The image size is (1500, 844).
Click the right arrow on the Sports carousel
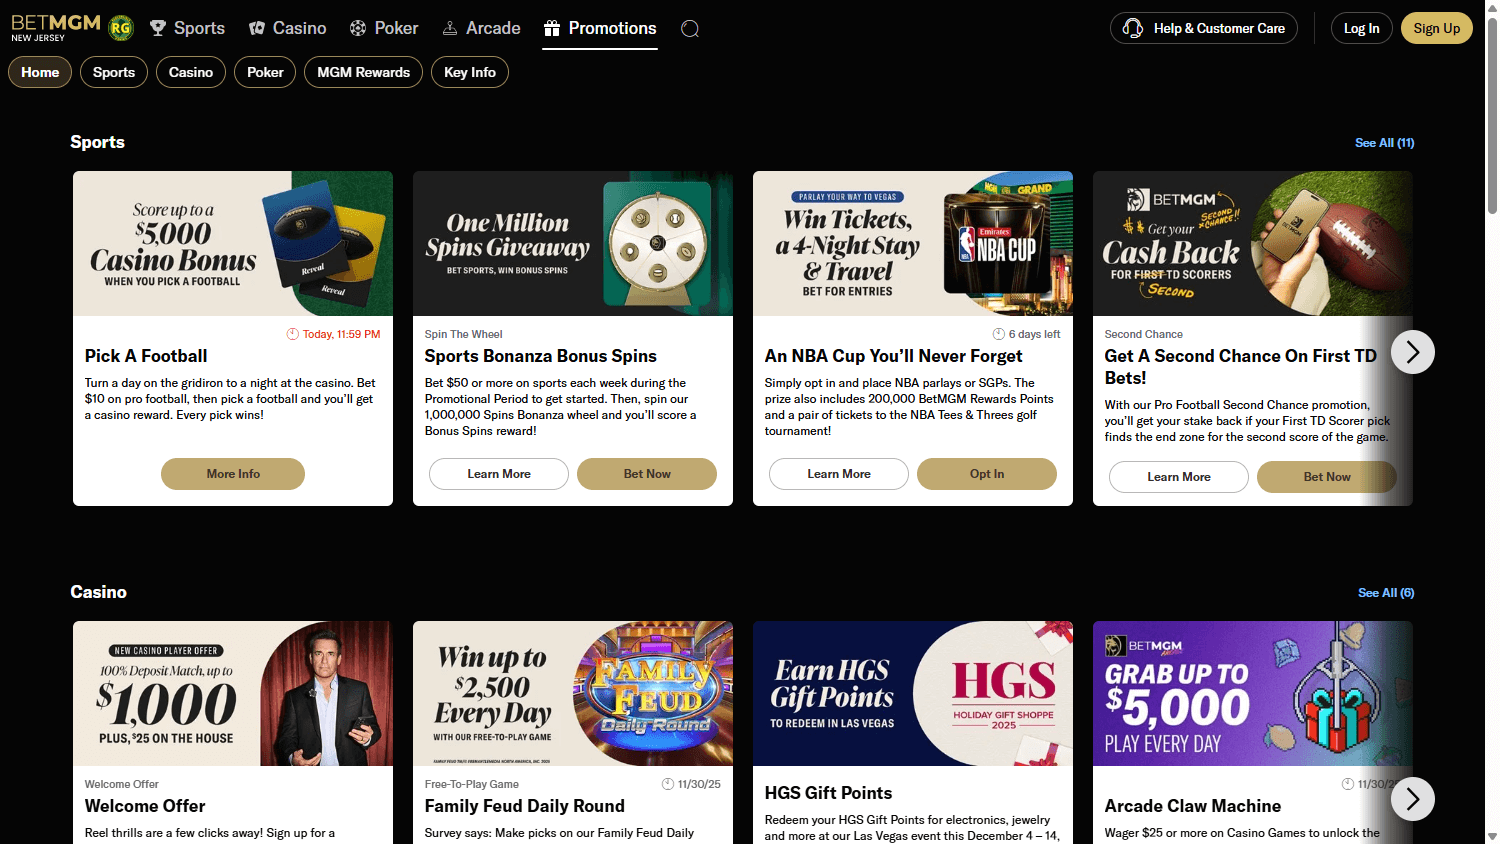1412,352
